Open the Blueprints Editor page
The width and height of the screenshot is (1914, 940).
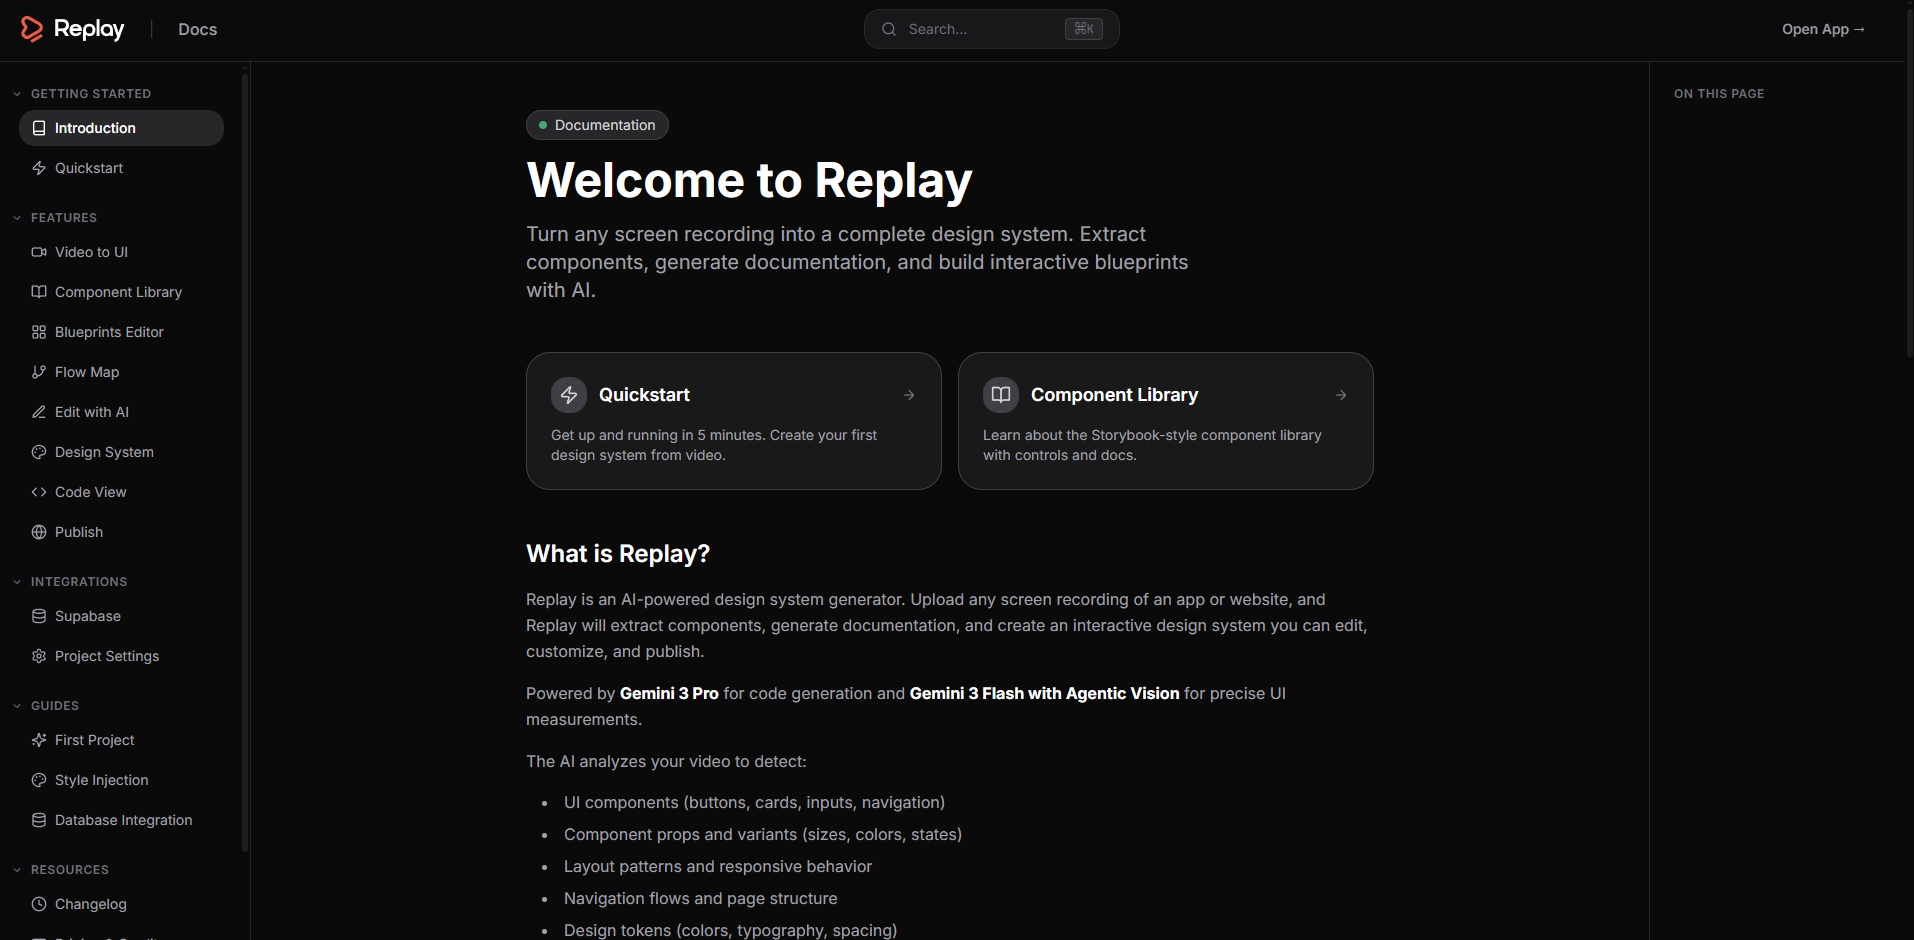121,332
